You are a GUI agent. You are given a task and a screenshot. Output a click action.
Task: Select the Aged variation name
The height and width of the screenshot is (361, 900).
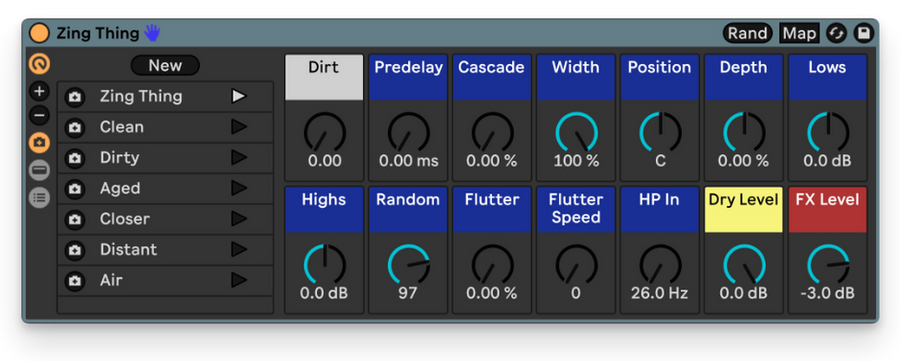click(120, 188)
